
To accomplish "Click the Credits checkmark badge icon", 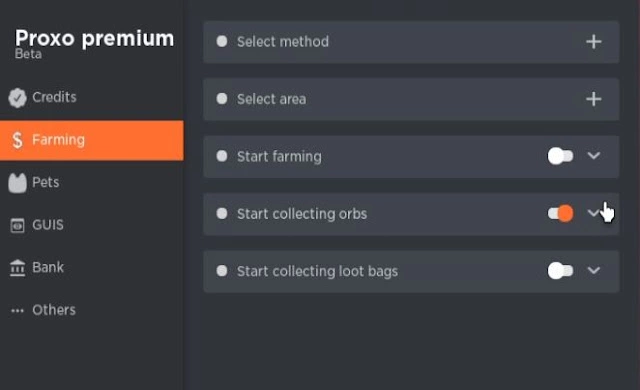I will tap(17, 98).
